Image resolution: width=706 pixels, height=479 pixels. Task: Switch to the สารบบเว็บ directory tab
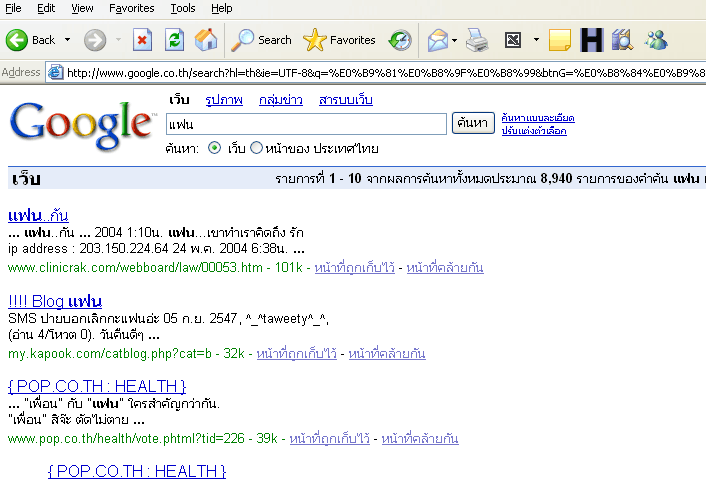pos(346,99)
